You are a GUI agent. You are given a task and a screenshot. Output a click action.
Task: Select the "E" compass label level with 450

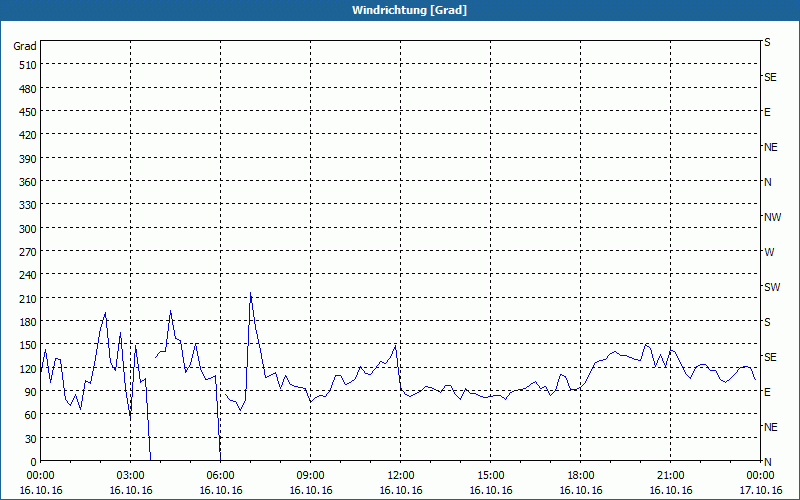click(767, 112)
